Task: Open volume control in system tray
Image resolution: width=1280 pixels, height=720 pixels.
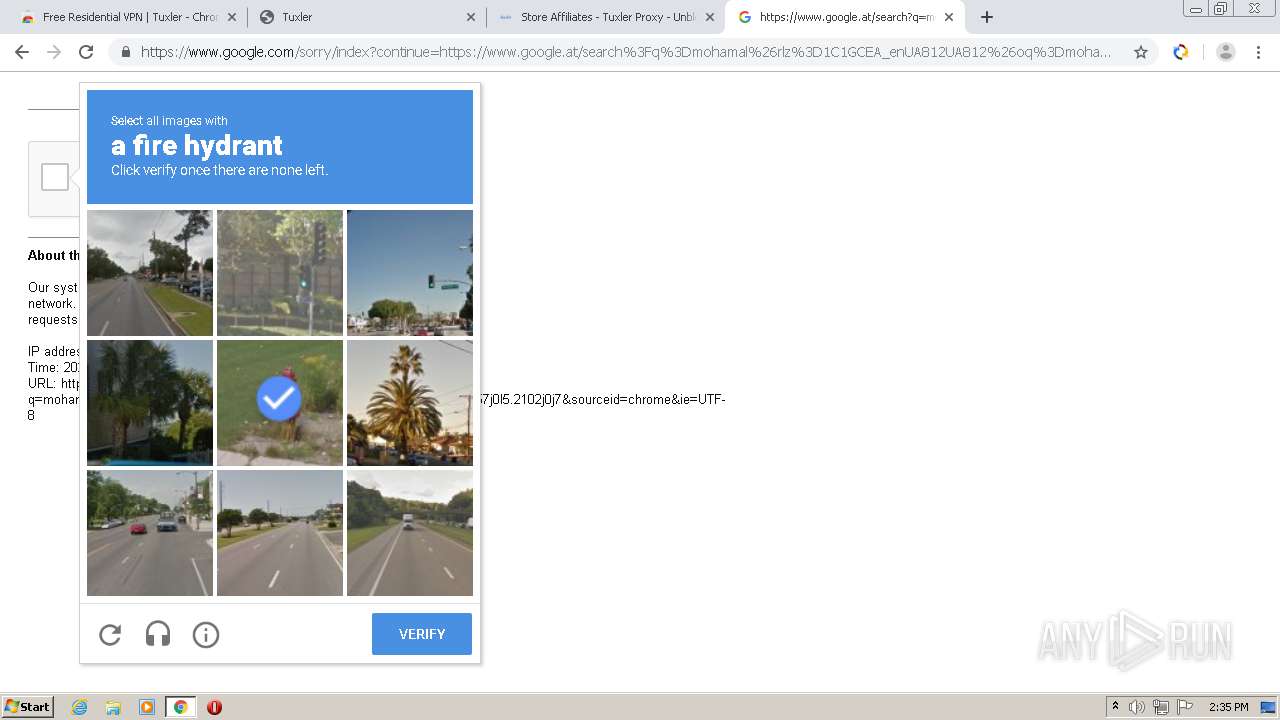Action: 1137,707
